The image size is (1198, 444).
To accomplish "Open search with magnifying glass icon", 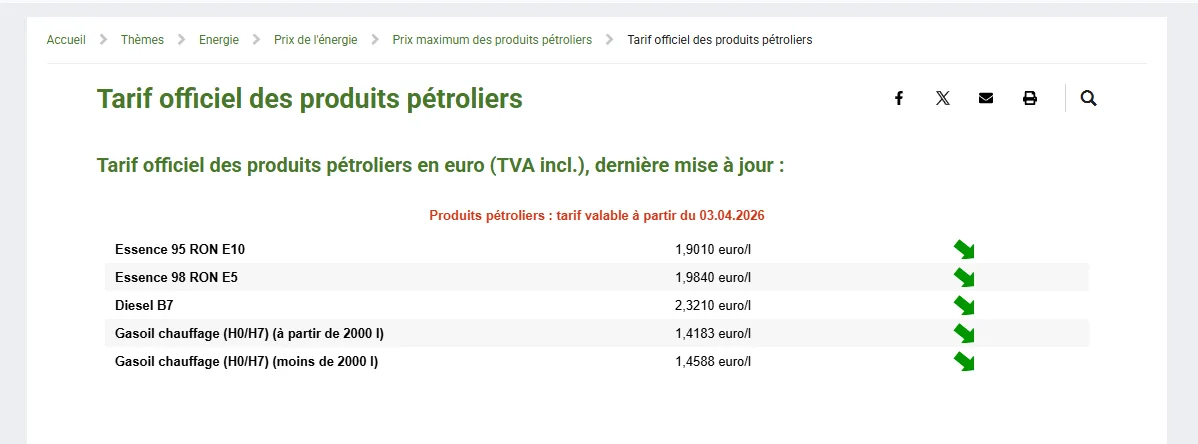I will (1089, 98).
